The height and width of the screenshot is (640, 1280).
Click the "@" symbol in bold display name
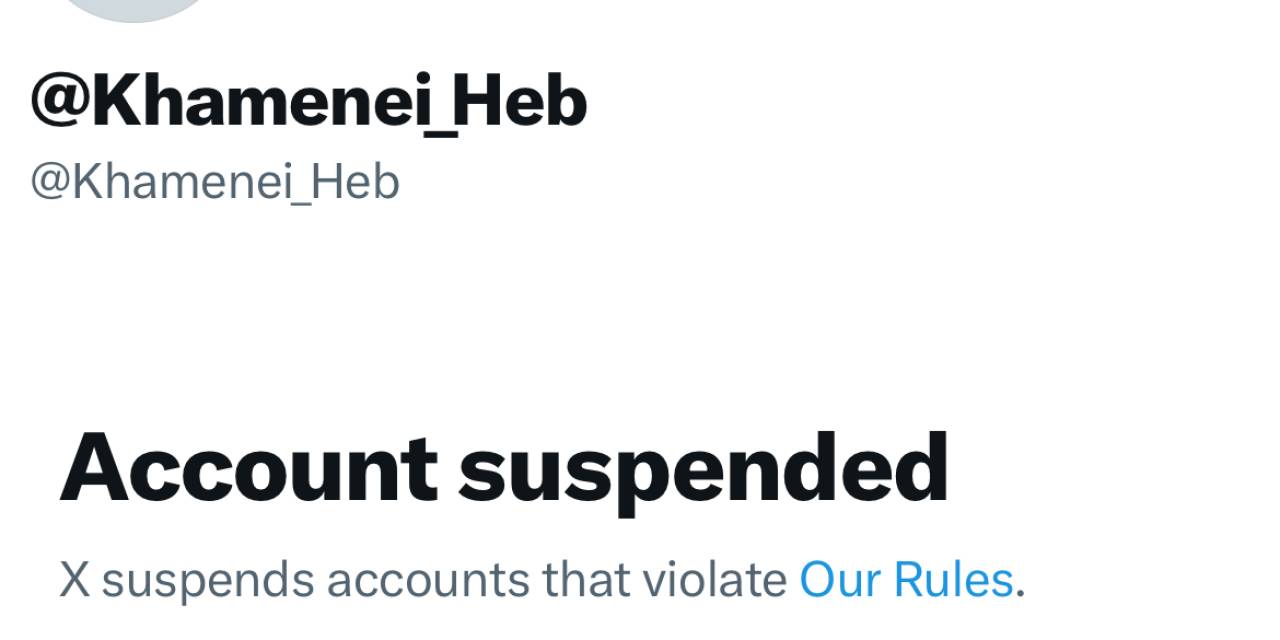point(60,102)
